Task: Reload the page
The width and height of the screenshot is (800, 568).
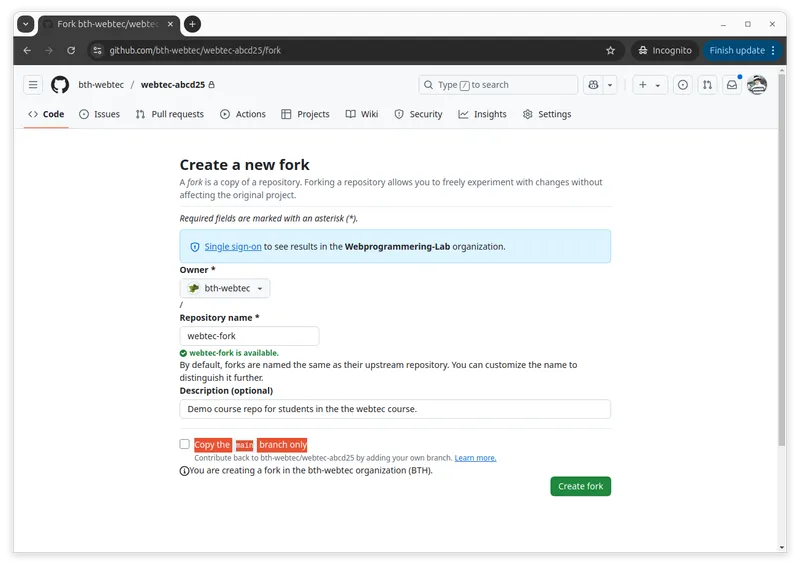Action: (71, 51)
